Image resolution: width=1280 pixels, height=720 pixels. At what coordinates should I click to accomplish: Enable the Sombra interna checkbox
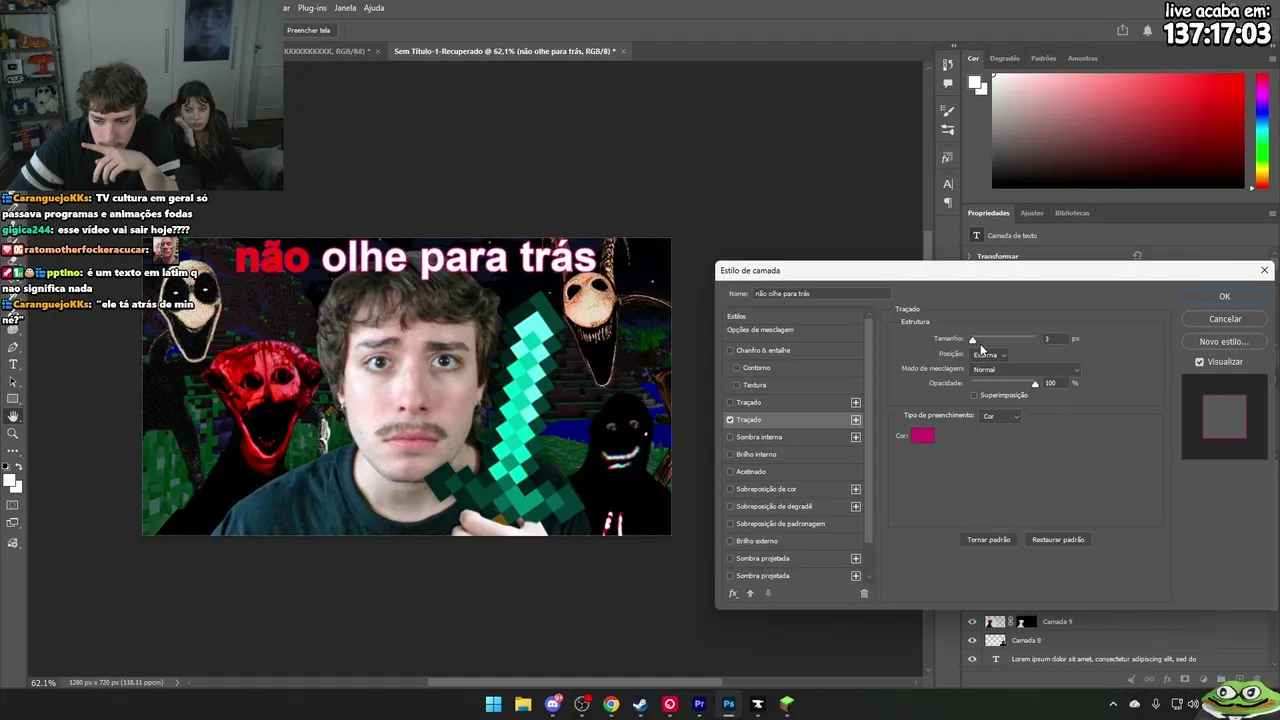[730, 437]
